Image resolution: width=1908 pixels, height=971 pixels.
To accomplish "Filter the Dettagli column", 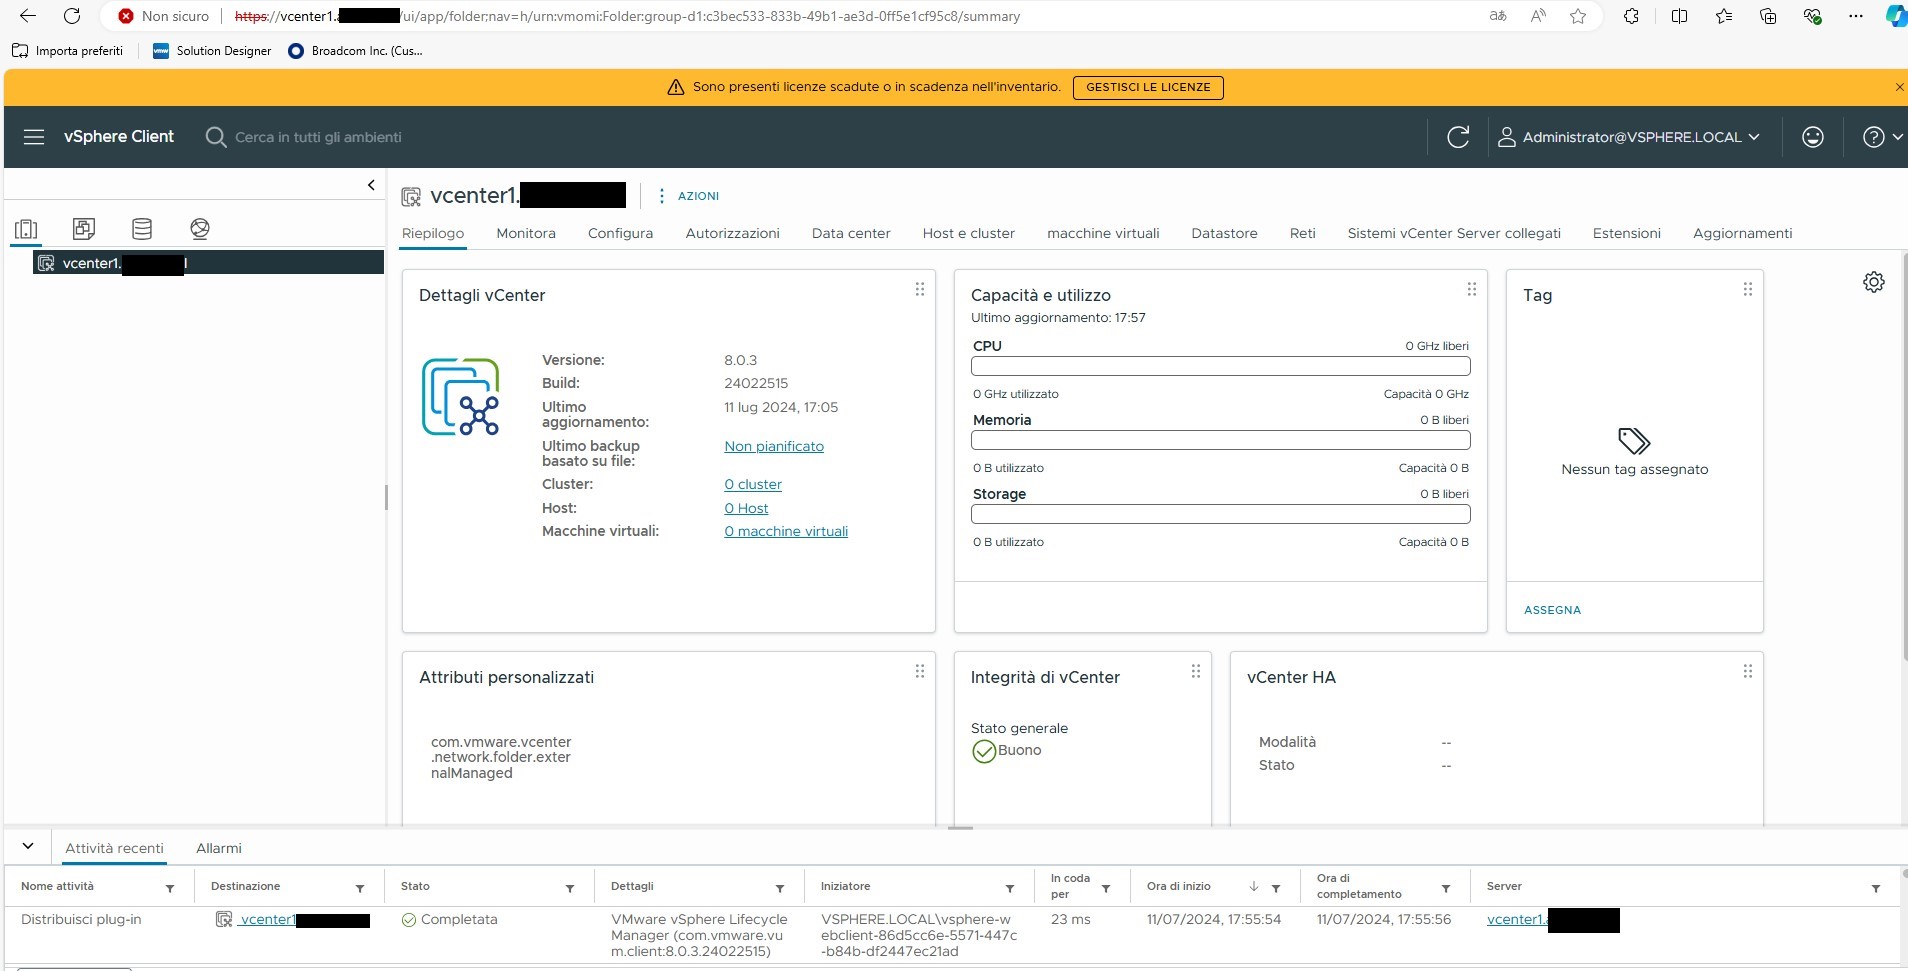I will [x=780, y=888].
